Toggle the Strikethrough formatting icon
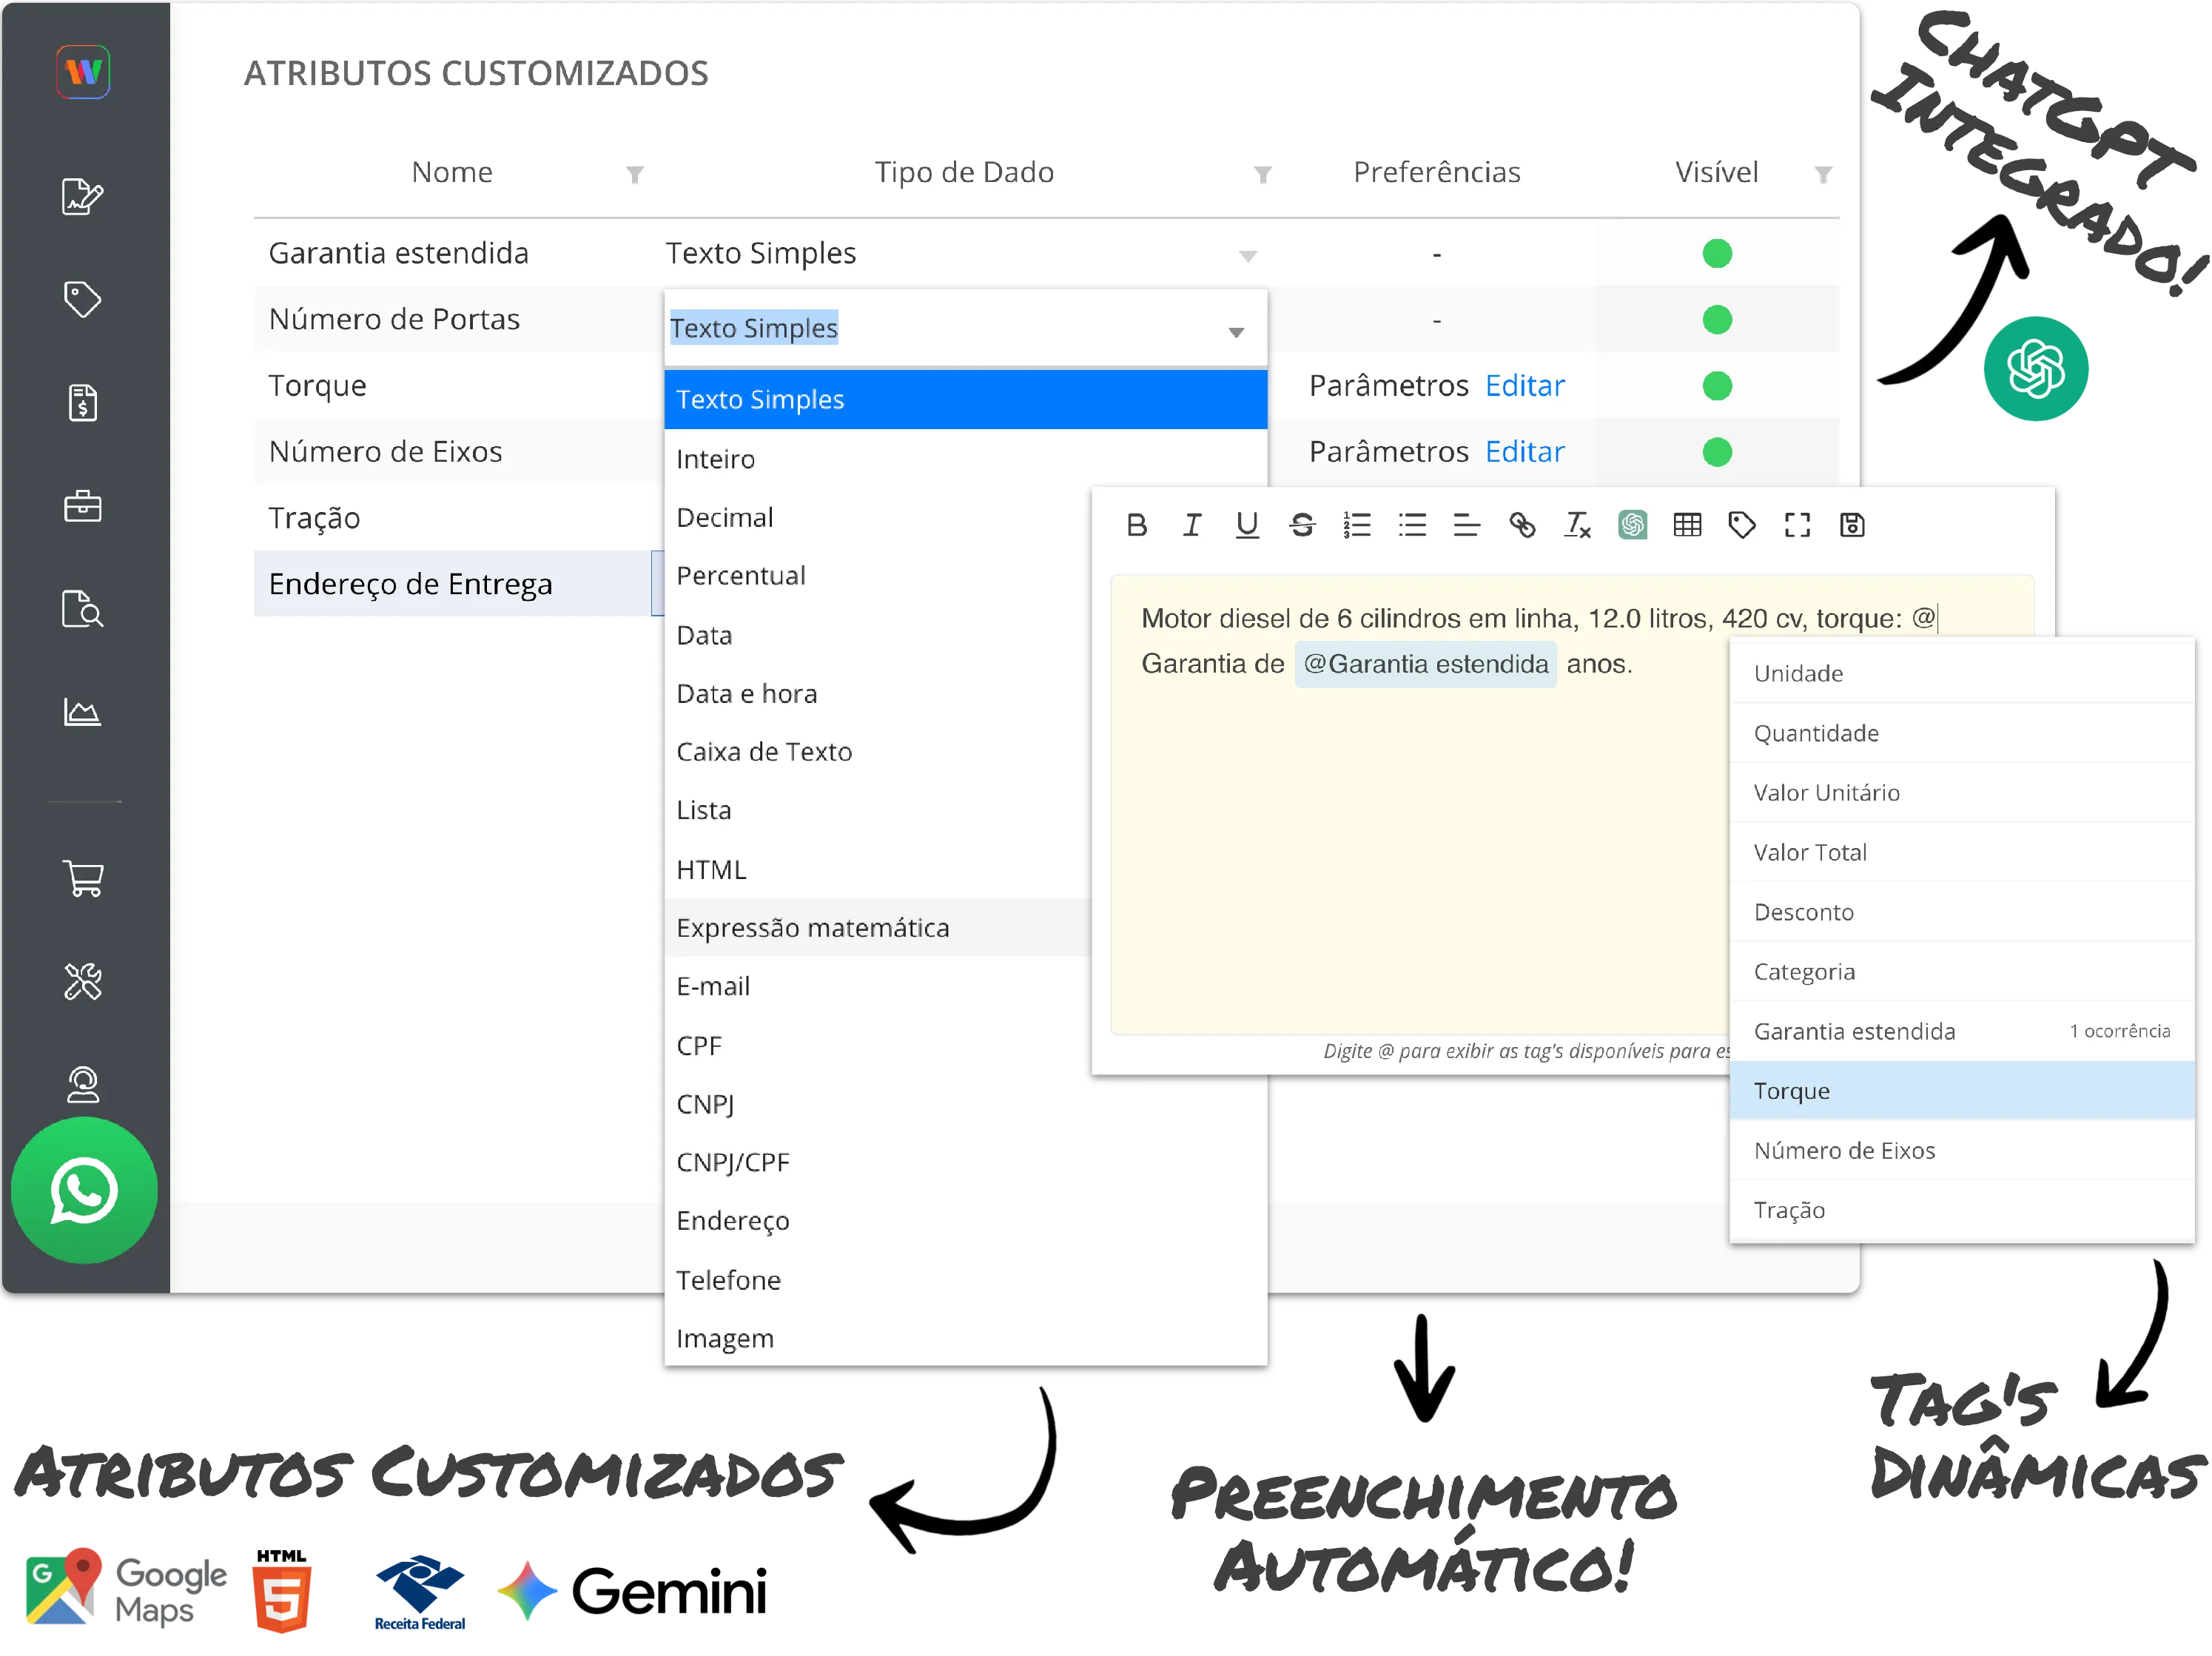2212x1656 pixels. [x=1301, y=525]
